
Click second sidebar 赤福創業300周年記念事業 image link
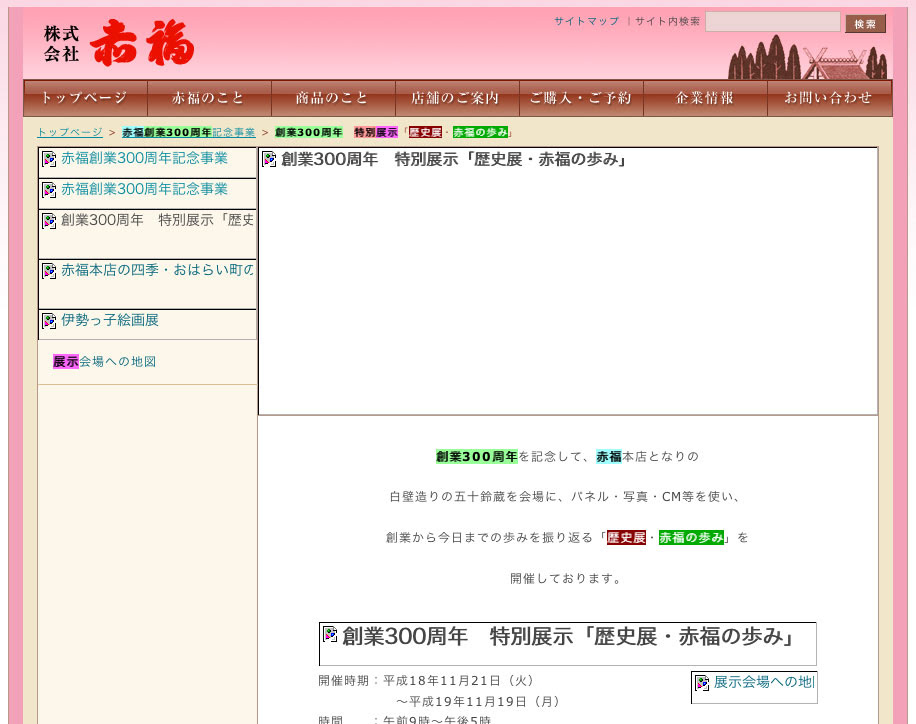tap(147, 194)
